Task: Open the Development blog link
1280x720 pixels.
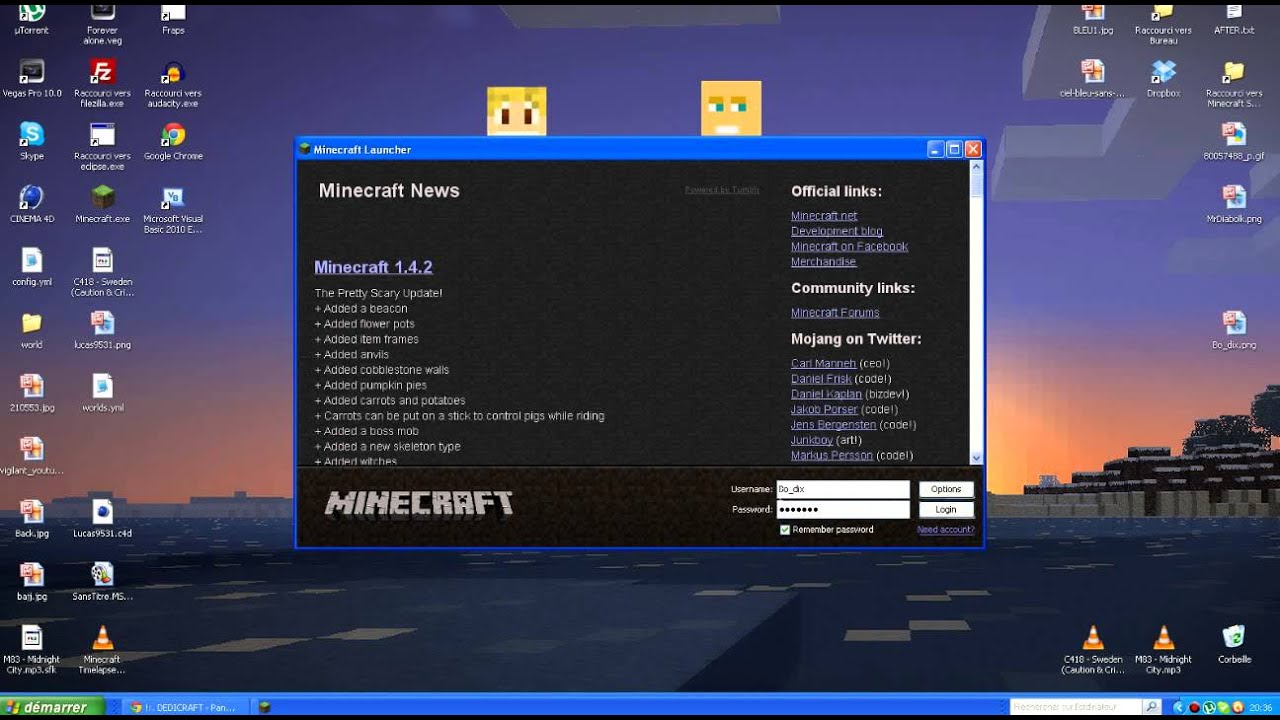Action: (837, 231)
